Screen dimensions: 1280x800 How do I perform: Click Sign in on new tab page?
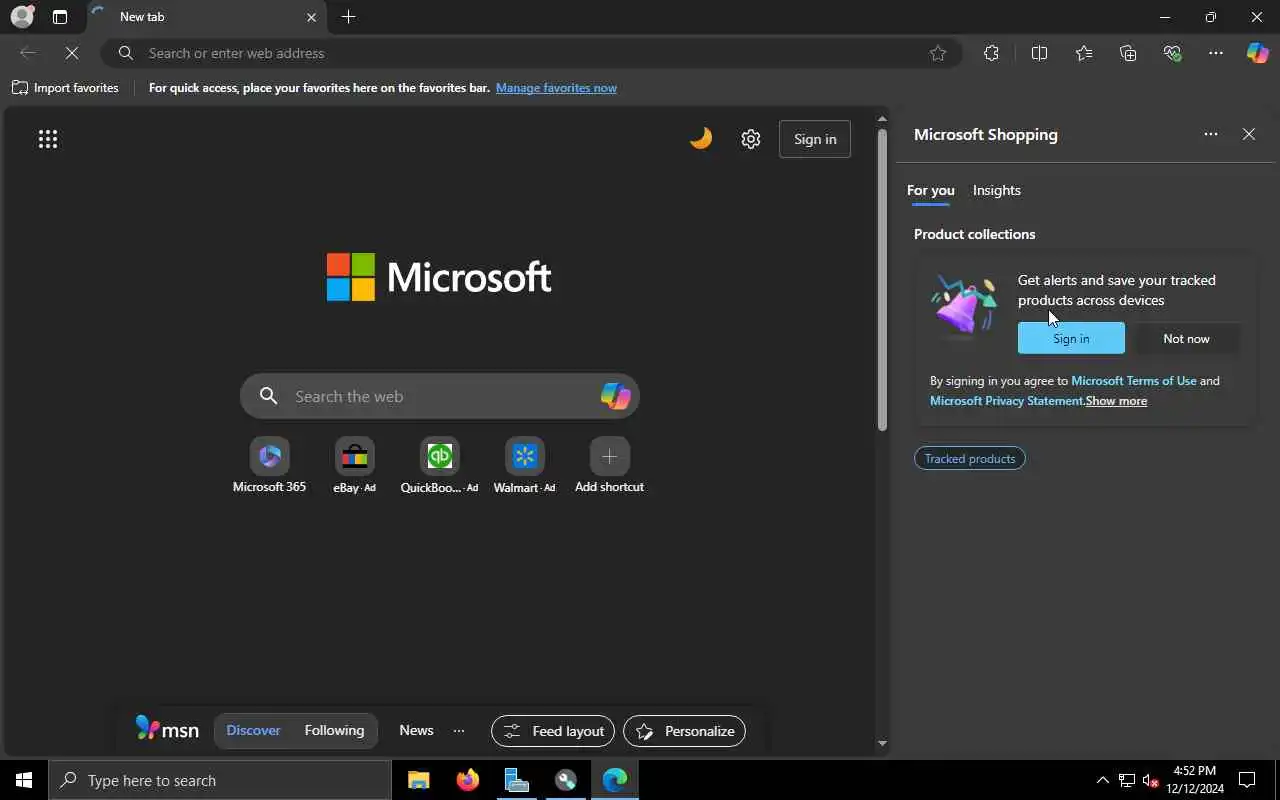coord(815,139)
